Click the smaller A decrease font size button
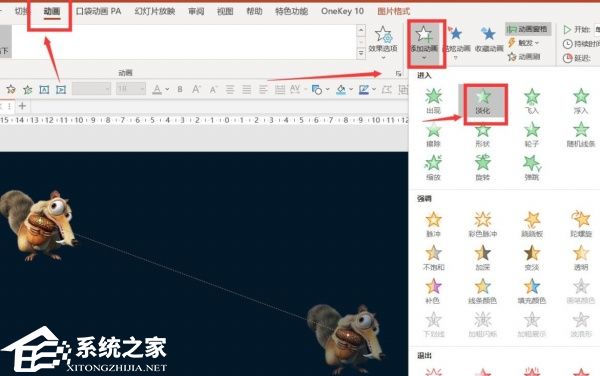This screenshot has height=376, width=600. click(x=213, y=90)
